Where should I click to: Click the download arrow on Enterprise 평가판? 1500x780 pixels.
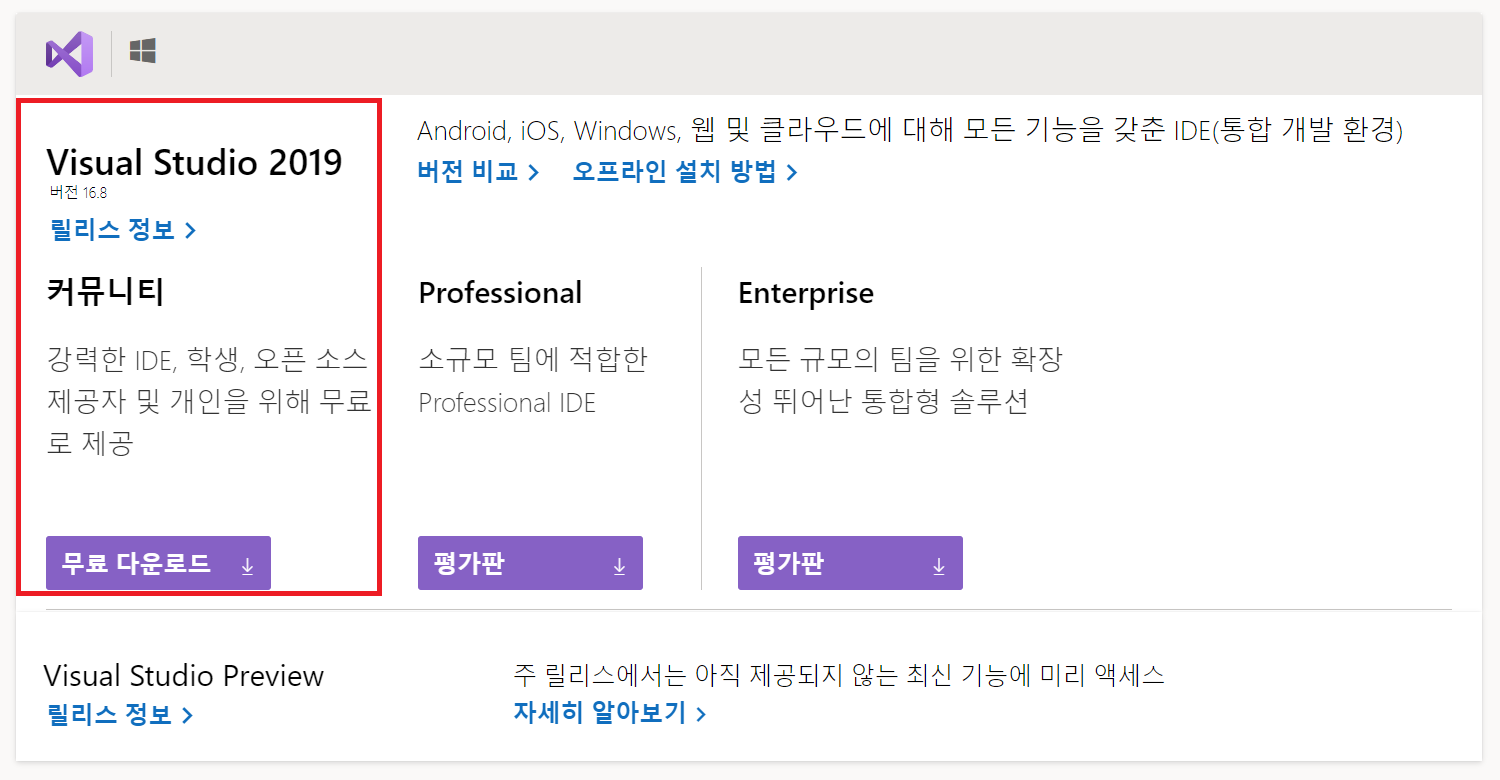pyautogui.click(x=939, y=565)
